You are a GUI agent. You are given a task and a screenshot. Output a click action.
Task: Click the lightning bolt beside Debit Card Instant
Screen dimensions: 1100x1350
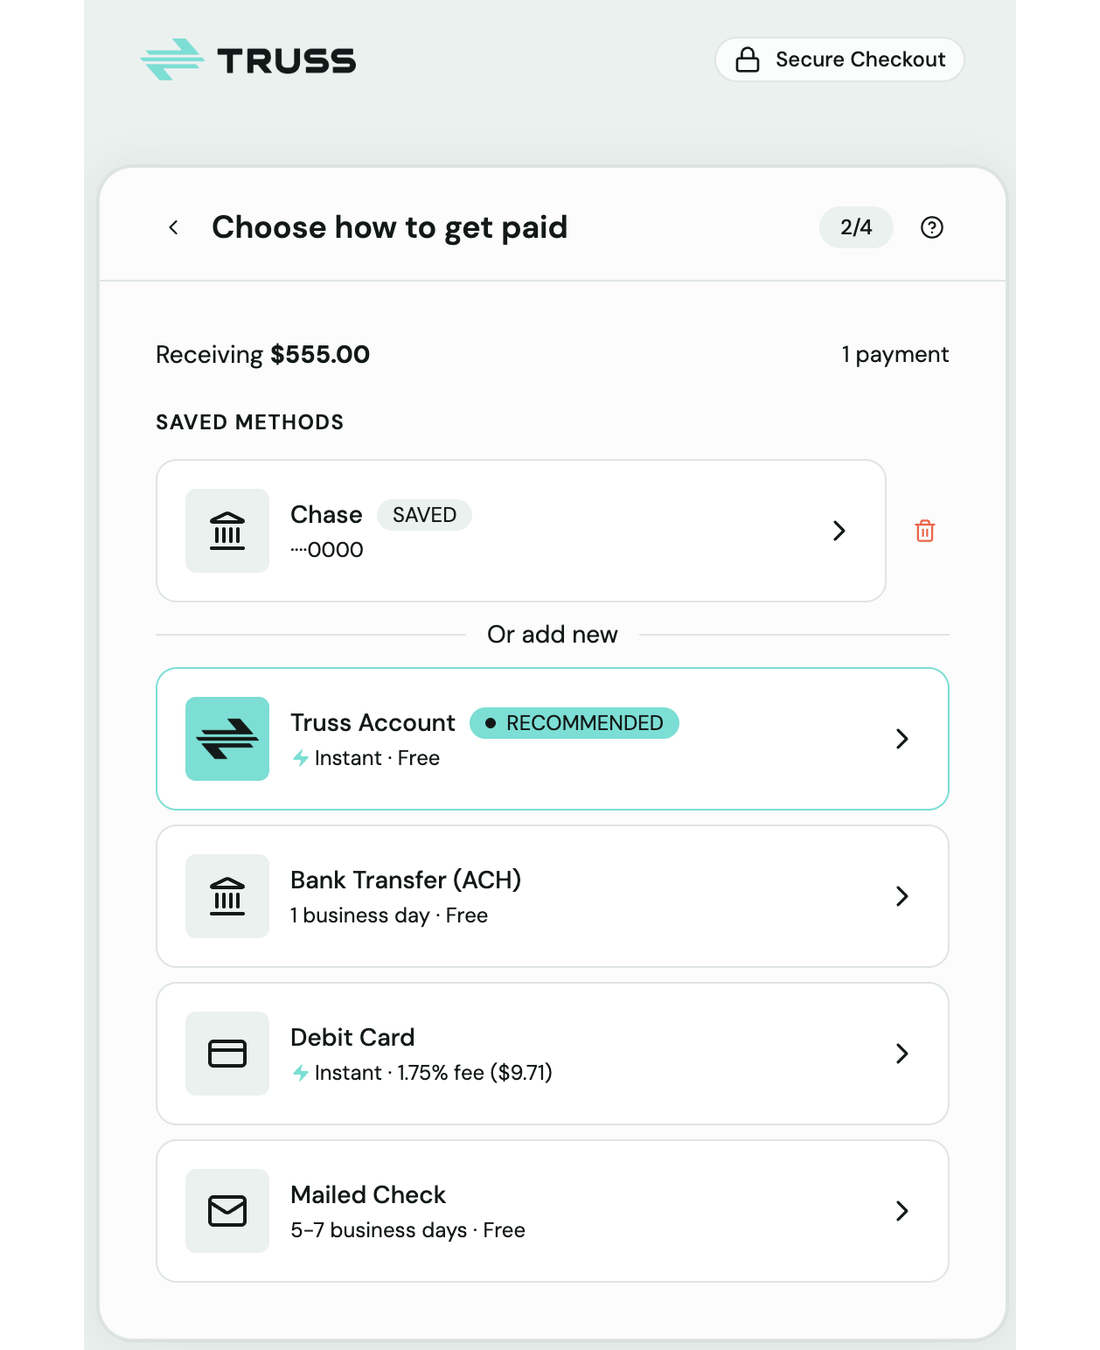point(300,1073)
